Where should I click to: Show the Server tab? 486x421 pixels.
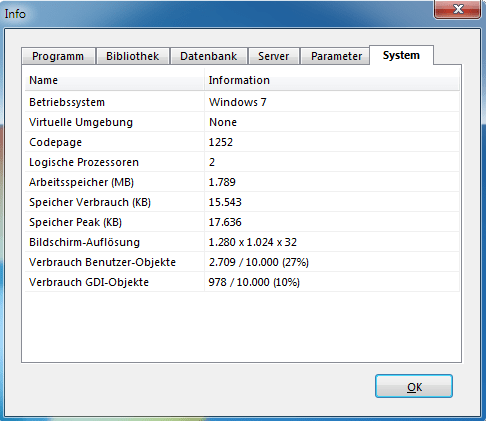[x=274, y=56]
